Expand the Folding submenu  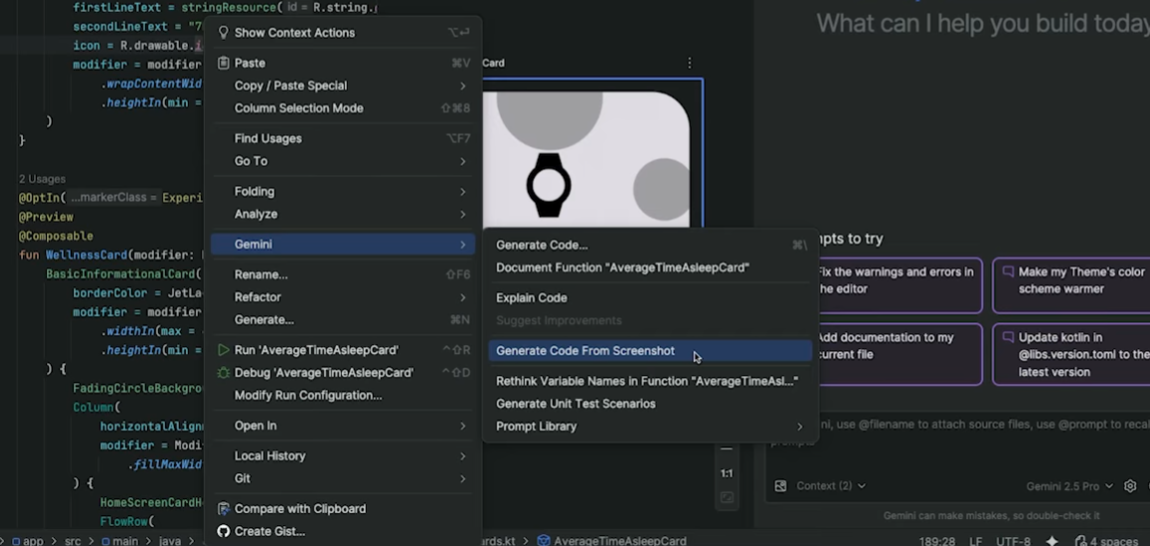pyautogui.click(x=343, y=192)
